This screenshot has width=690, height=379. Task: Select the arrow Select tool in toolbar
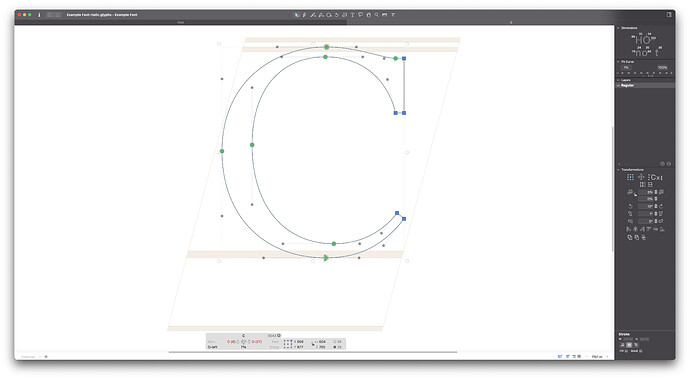pos(297,15)
